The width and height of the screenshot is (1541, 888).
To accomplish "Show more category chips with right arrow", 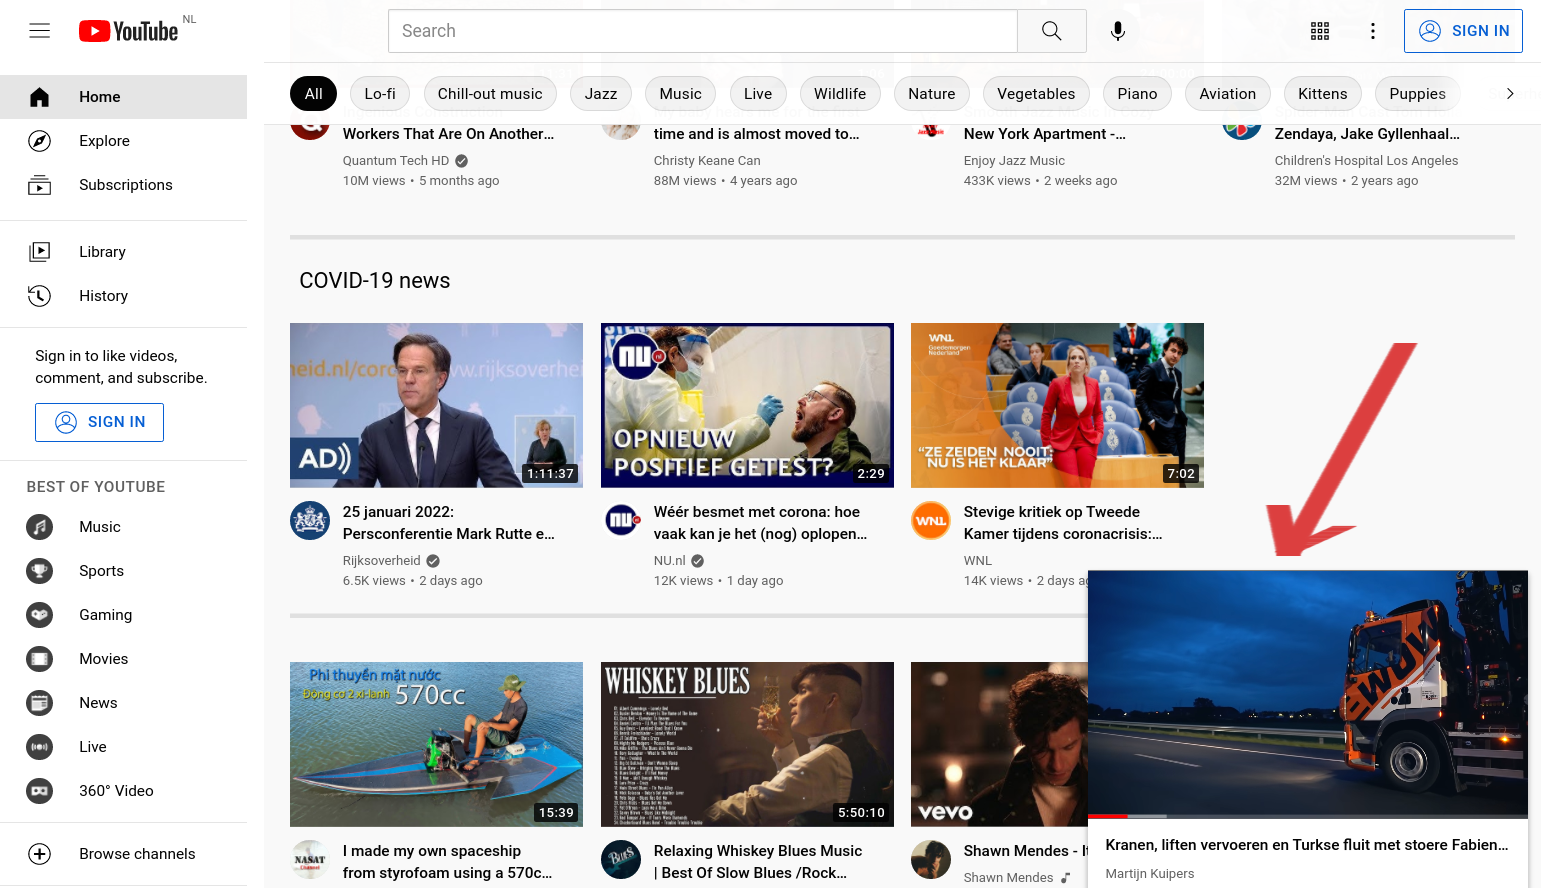I will pyautogui.click(x=1510, y=94).
